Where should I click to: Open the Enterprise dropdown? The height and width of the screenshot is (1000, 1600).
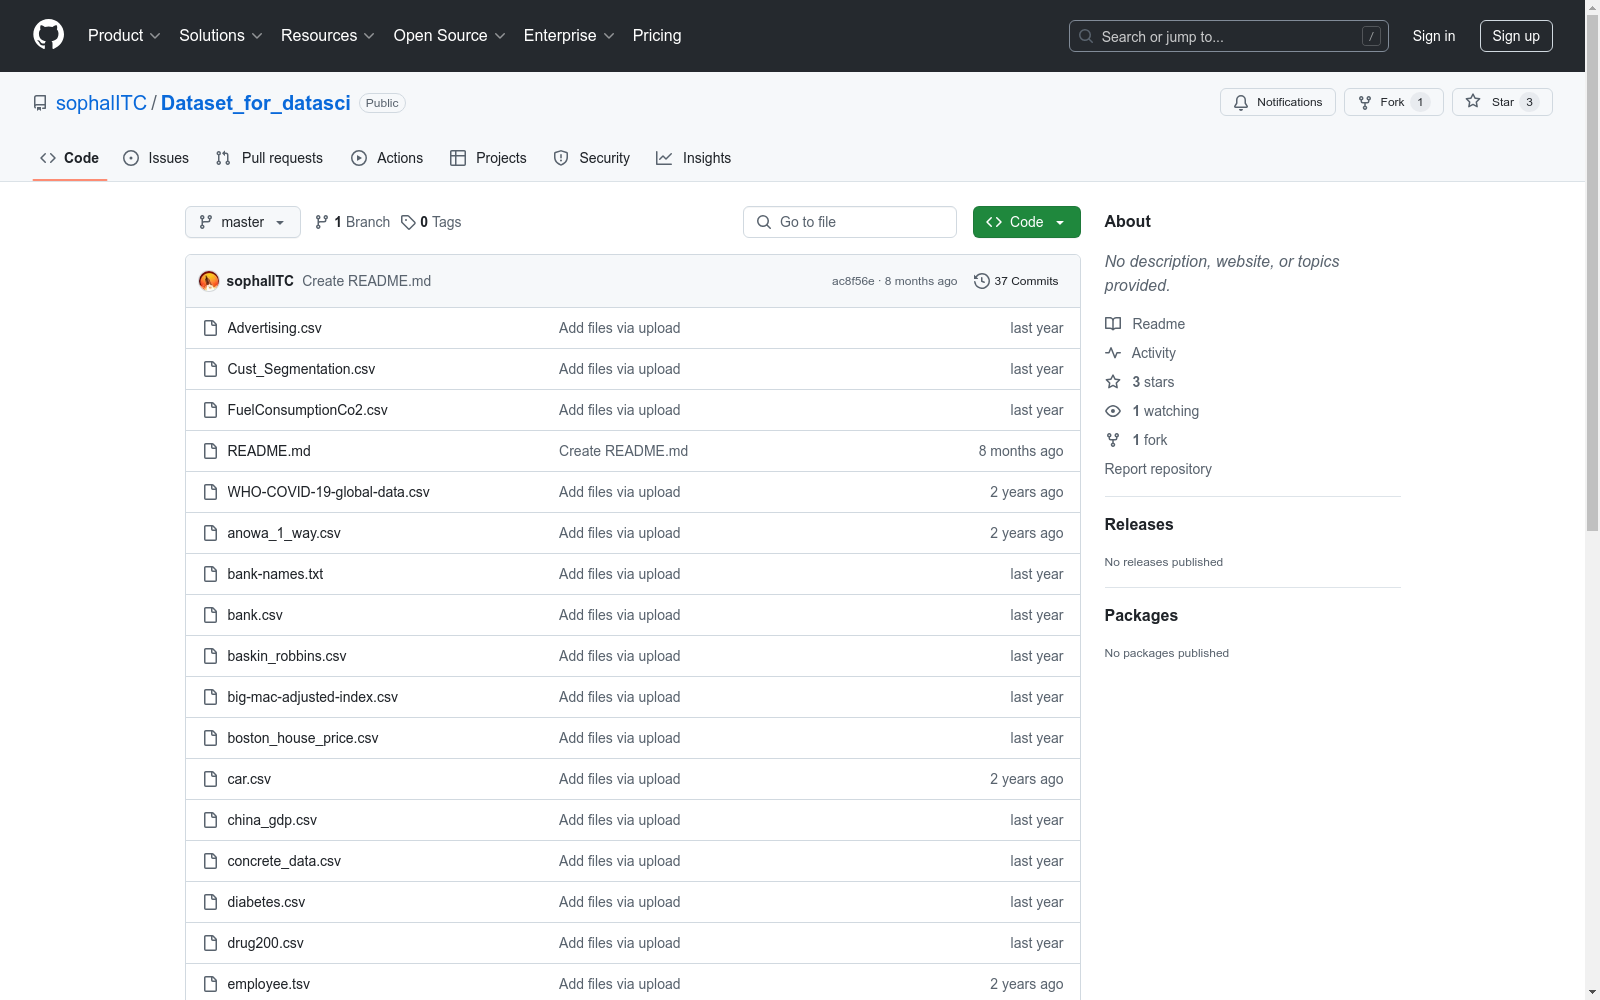[x=569, y=35]
